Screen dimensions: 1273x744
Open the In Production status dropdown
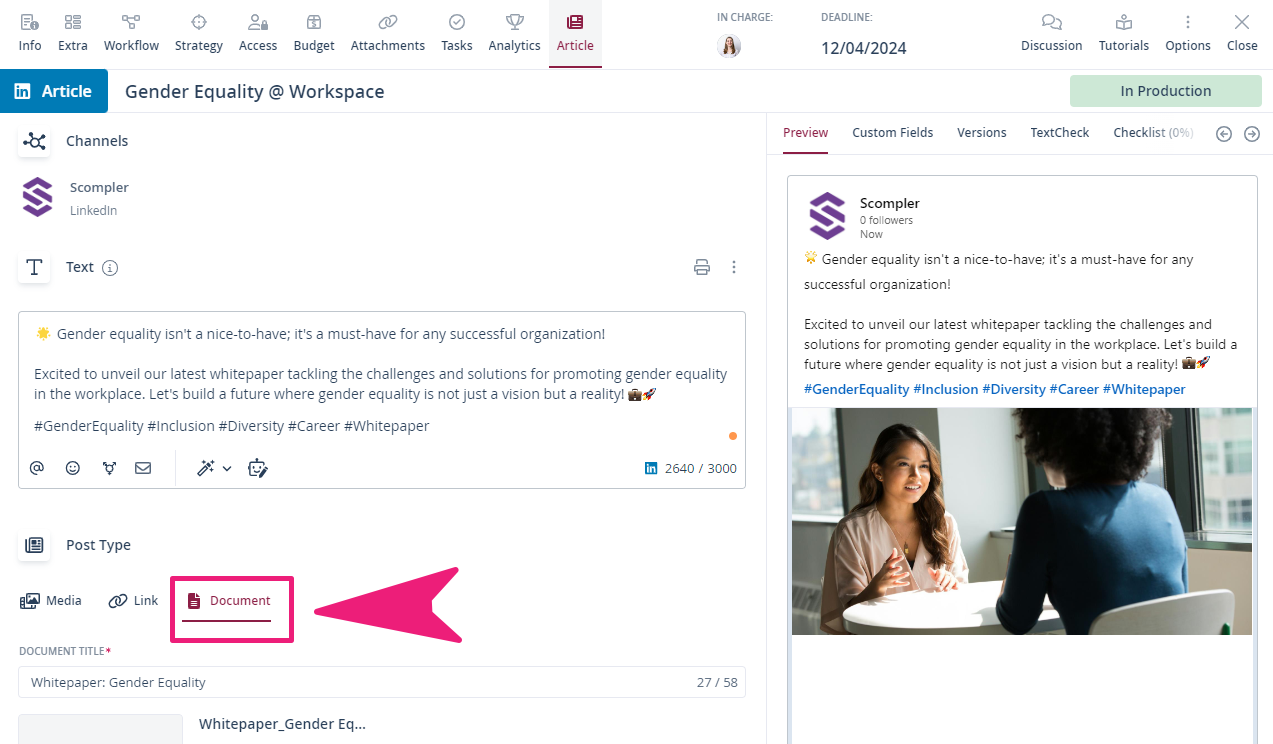tap(1165, 91)
